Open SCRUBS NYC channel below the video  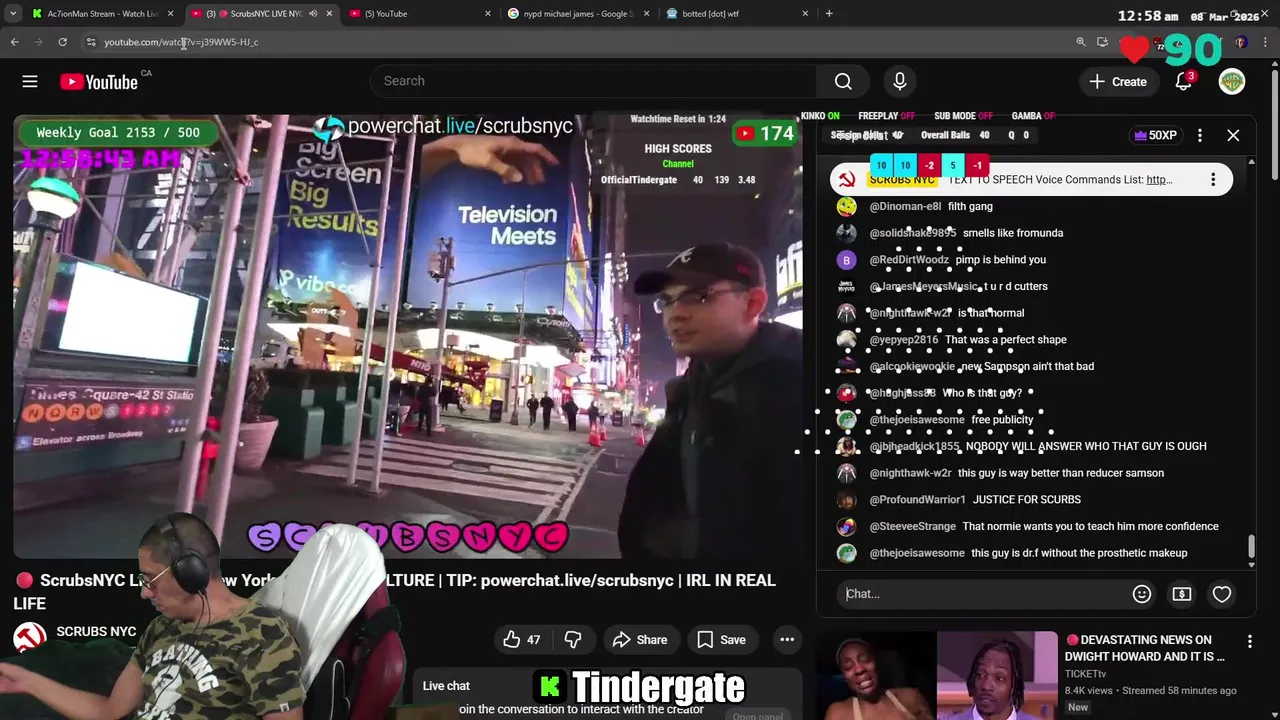coord(96,632)
